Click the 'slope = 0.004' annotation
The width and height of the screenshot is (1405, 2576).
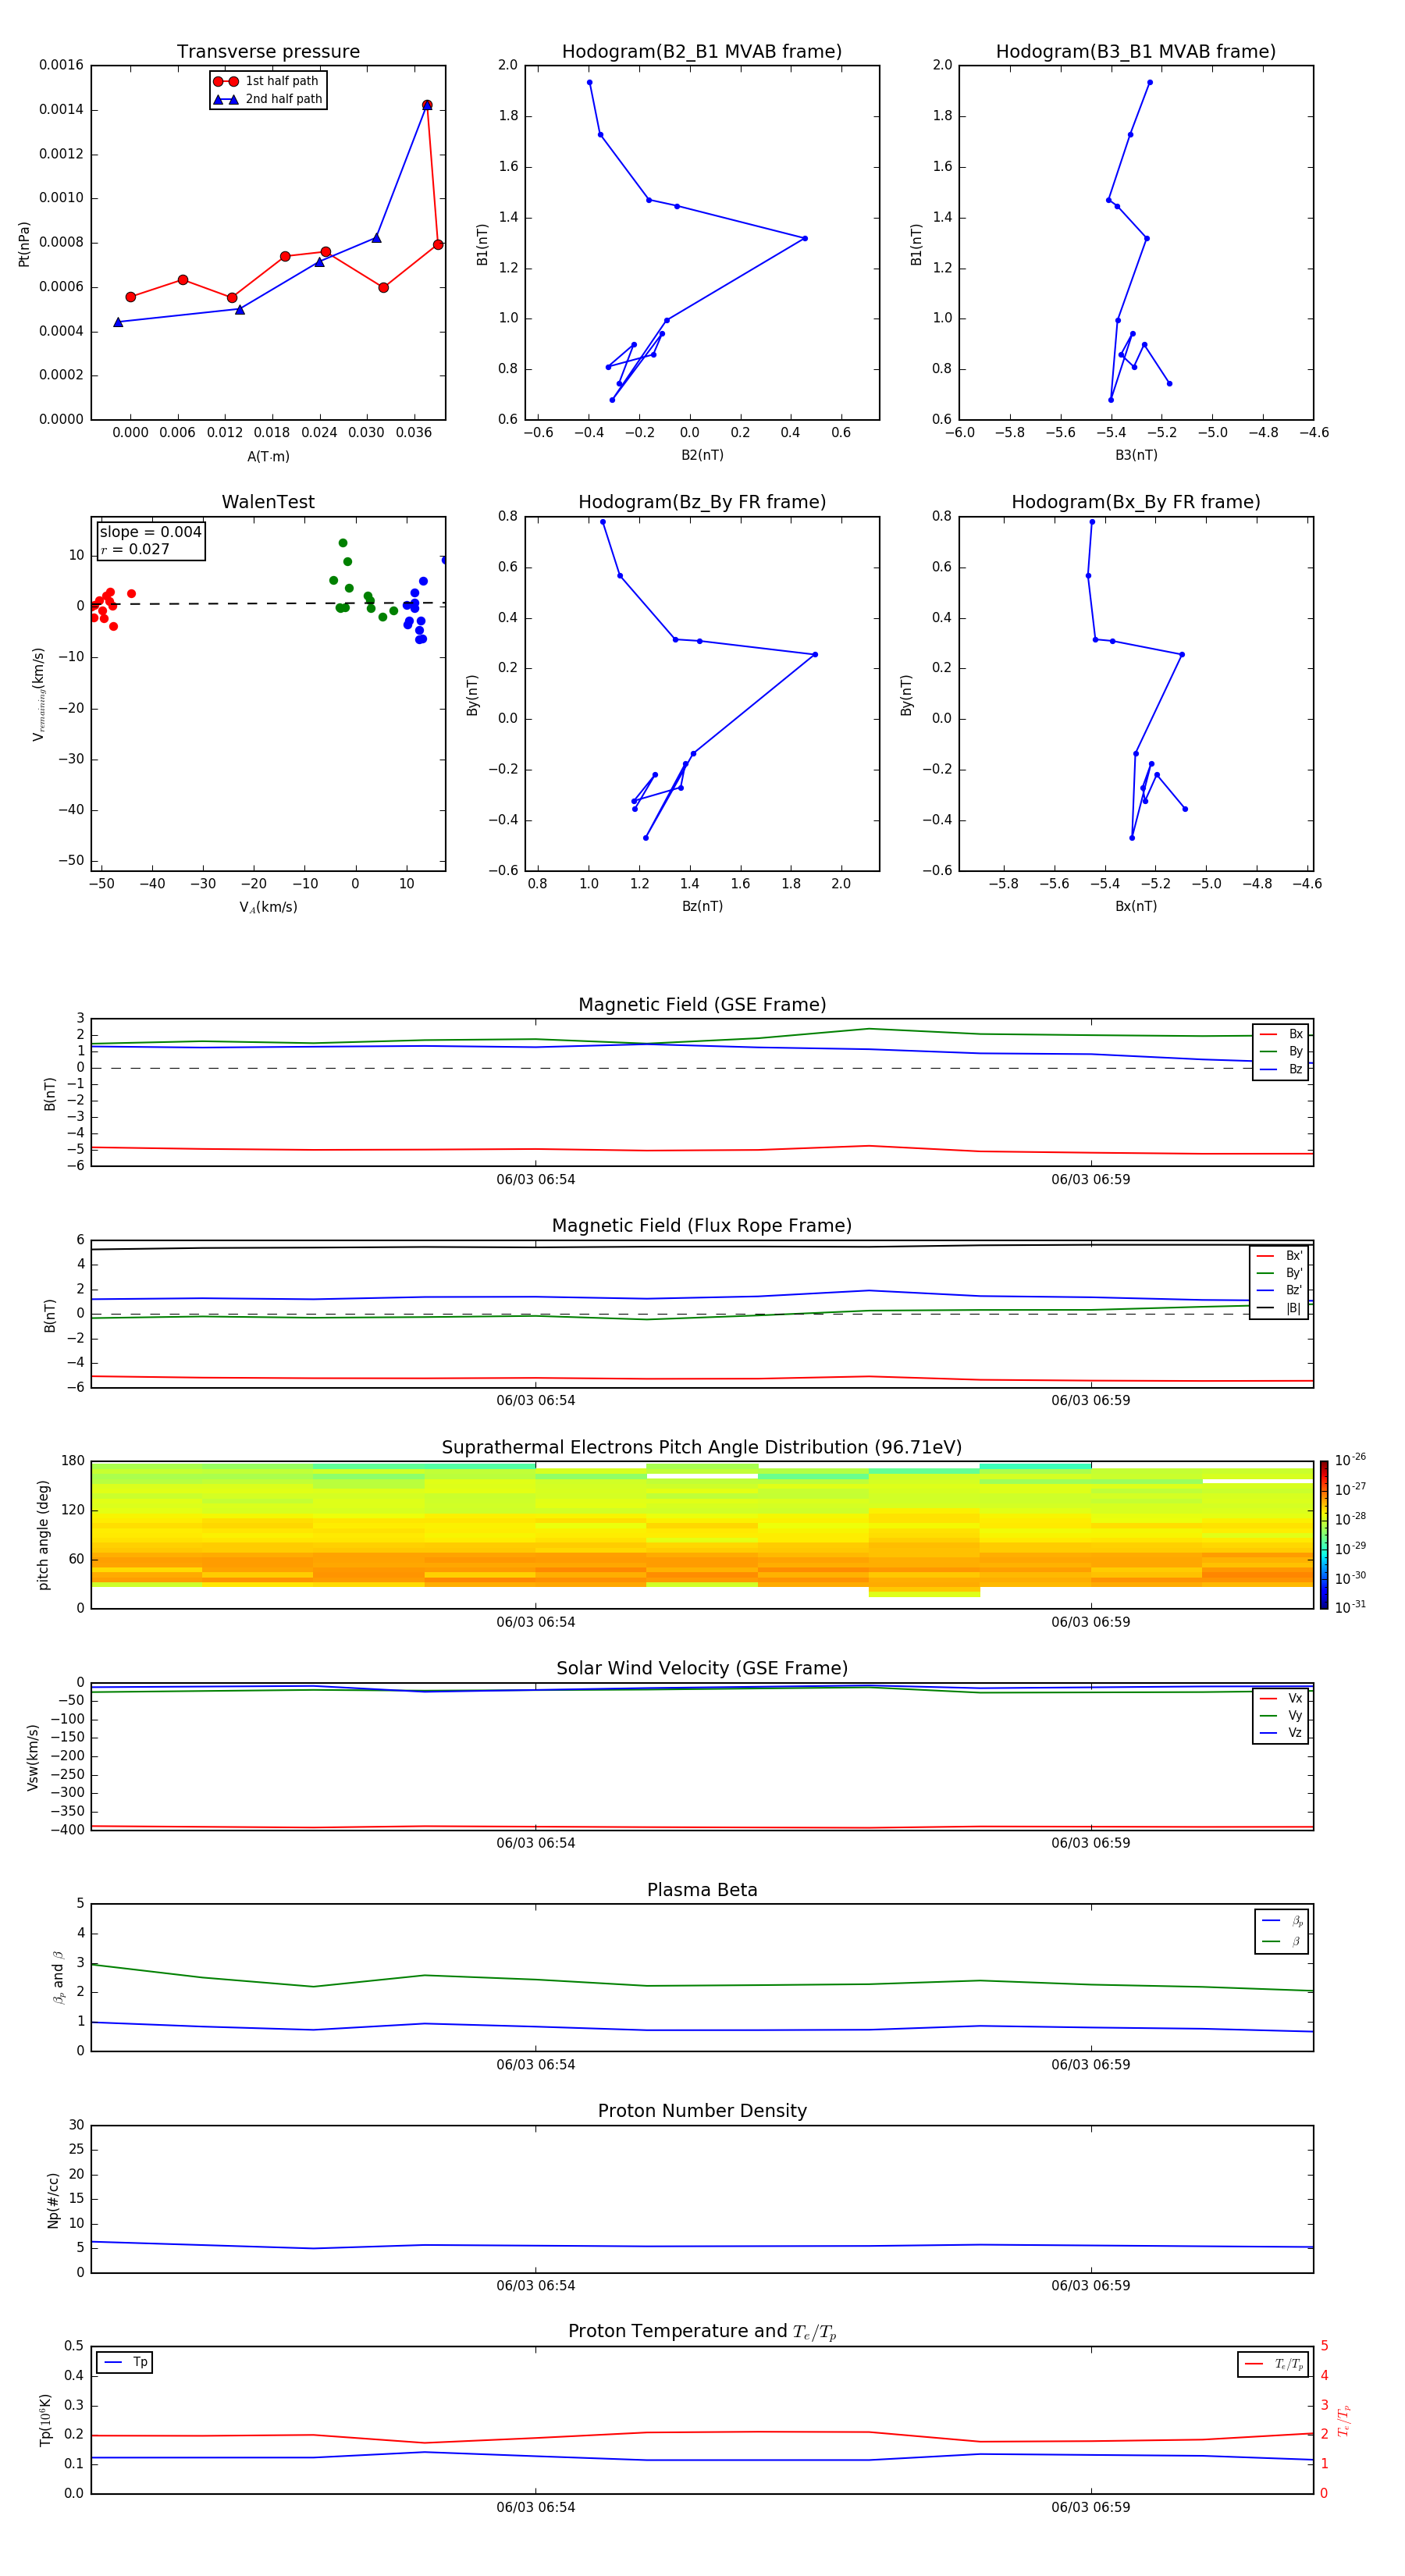[151, 532]
